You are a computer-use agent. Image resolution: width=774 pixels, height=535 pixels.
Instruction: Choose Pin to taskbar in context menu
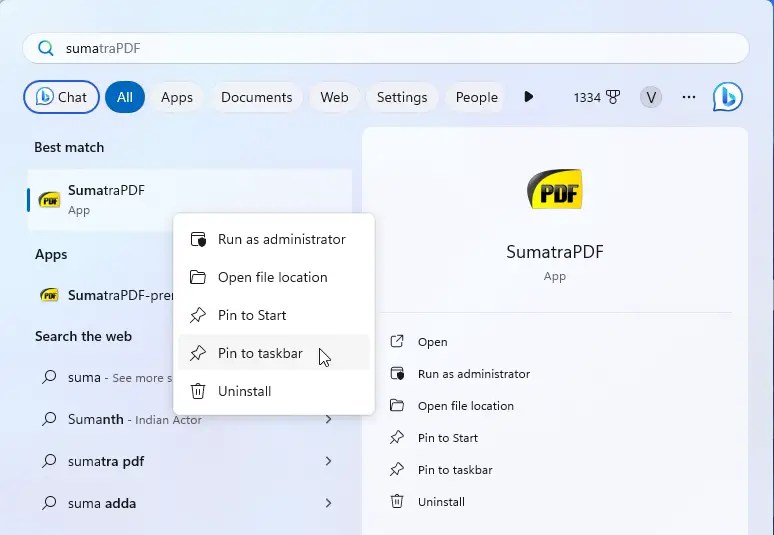coord(274,353)
